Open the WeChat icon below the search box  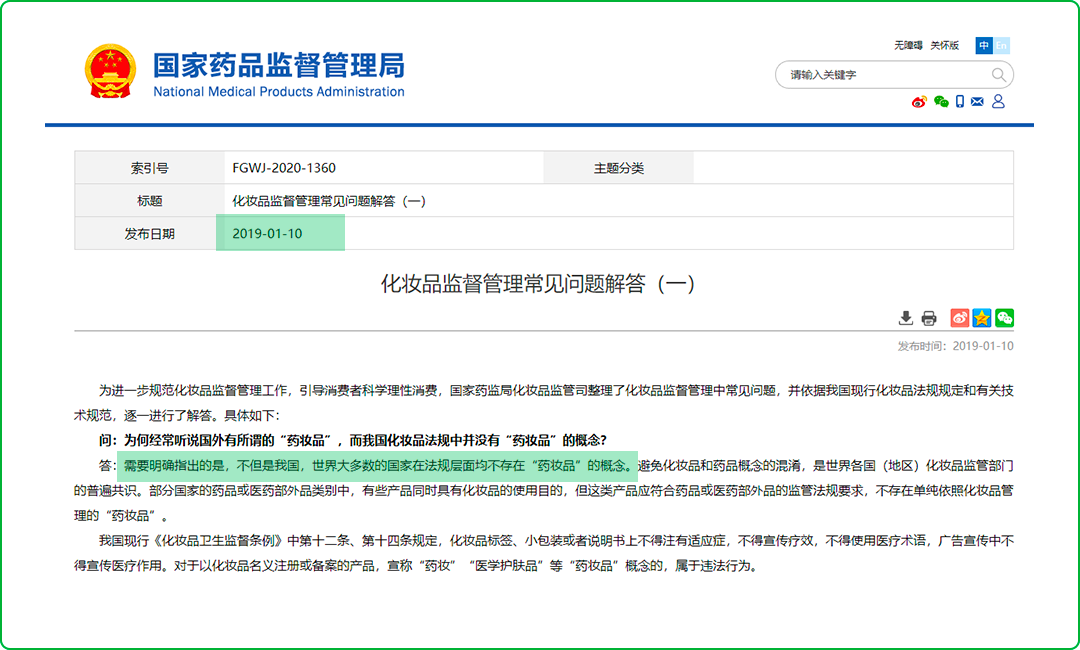(940, 102)
